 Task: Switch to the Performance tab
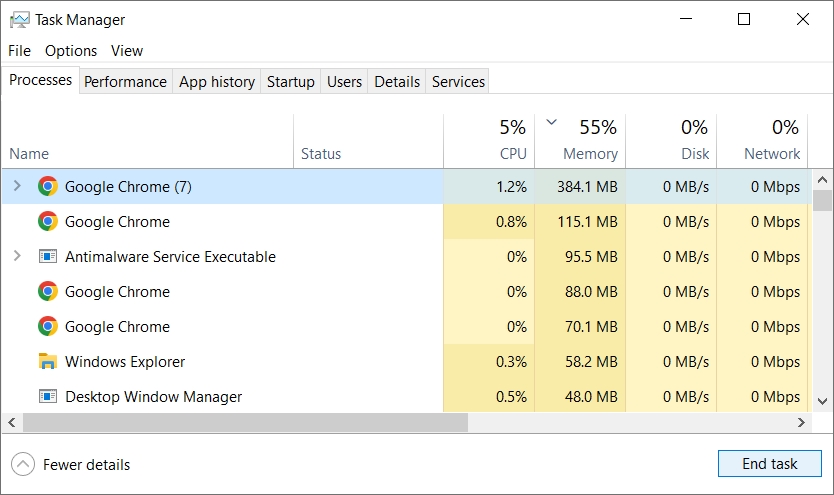coord(126,82)
